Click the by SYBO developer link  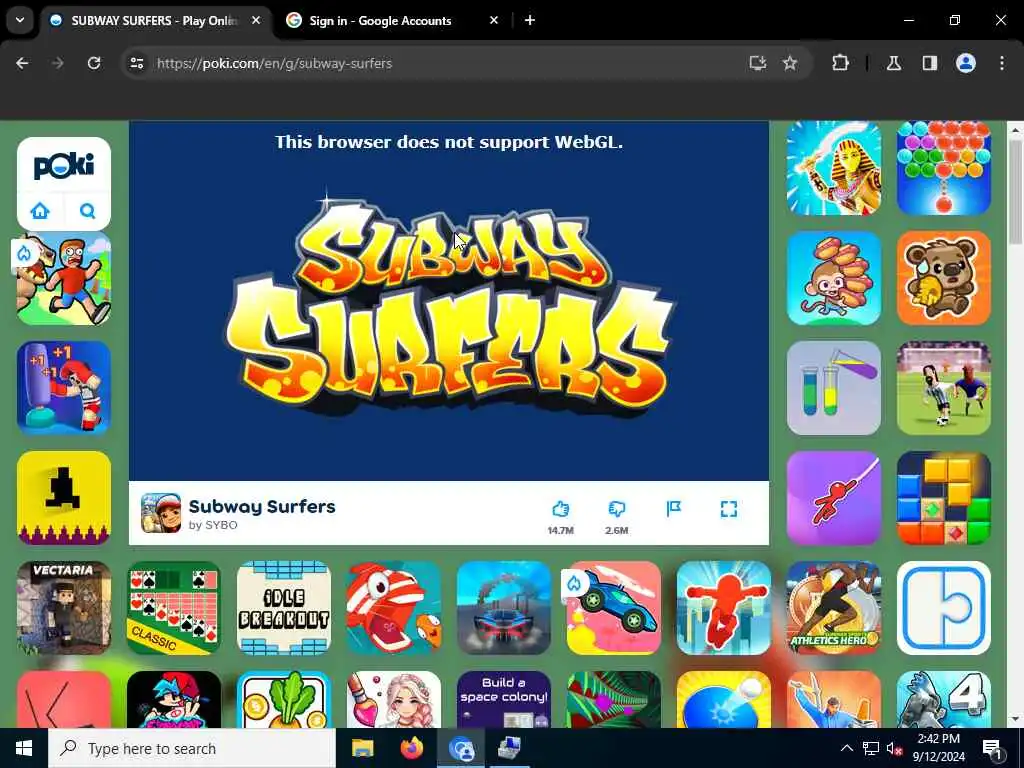(x=213, y=525)
